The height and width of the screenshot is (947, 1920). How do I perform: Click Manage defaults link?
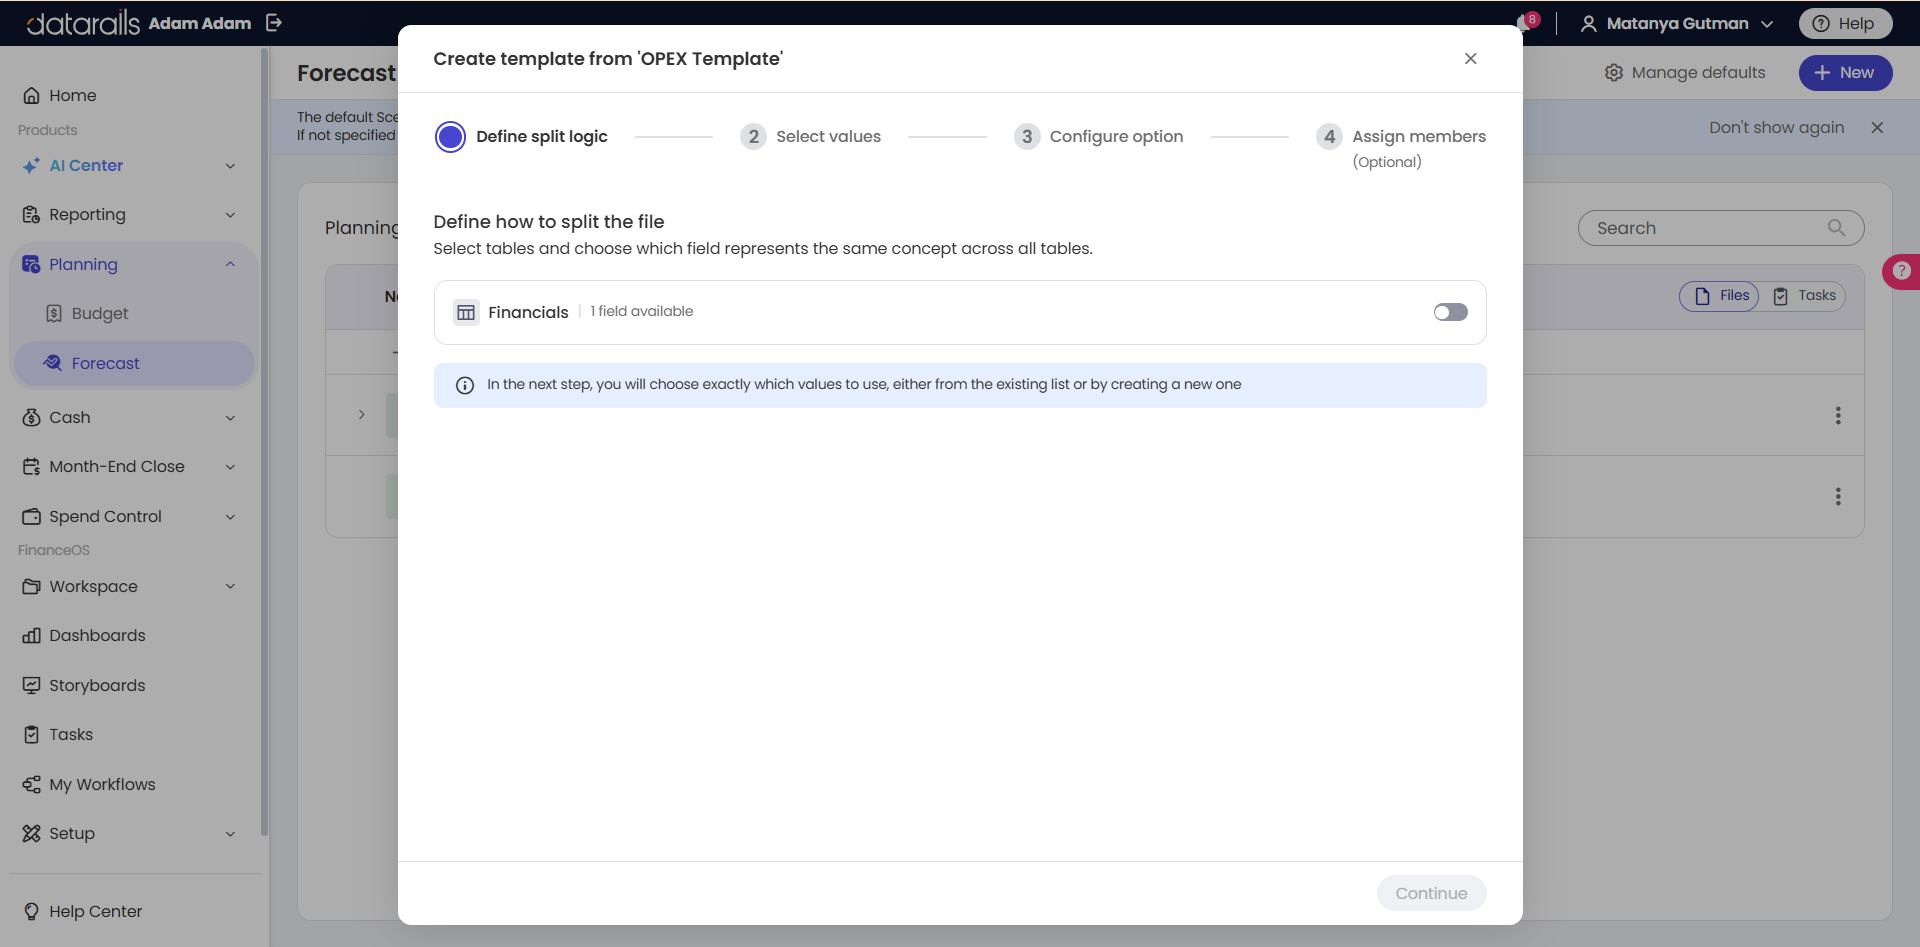click(1685, 73)
